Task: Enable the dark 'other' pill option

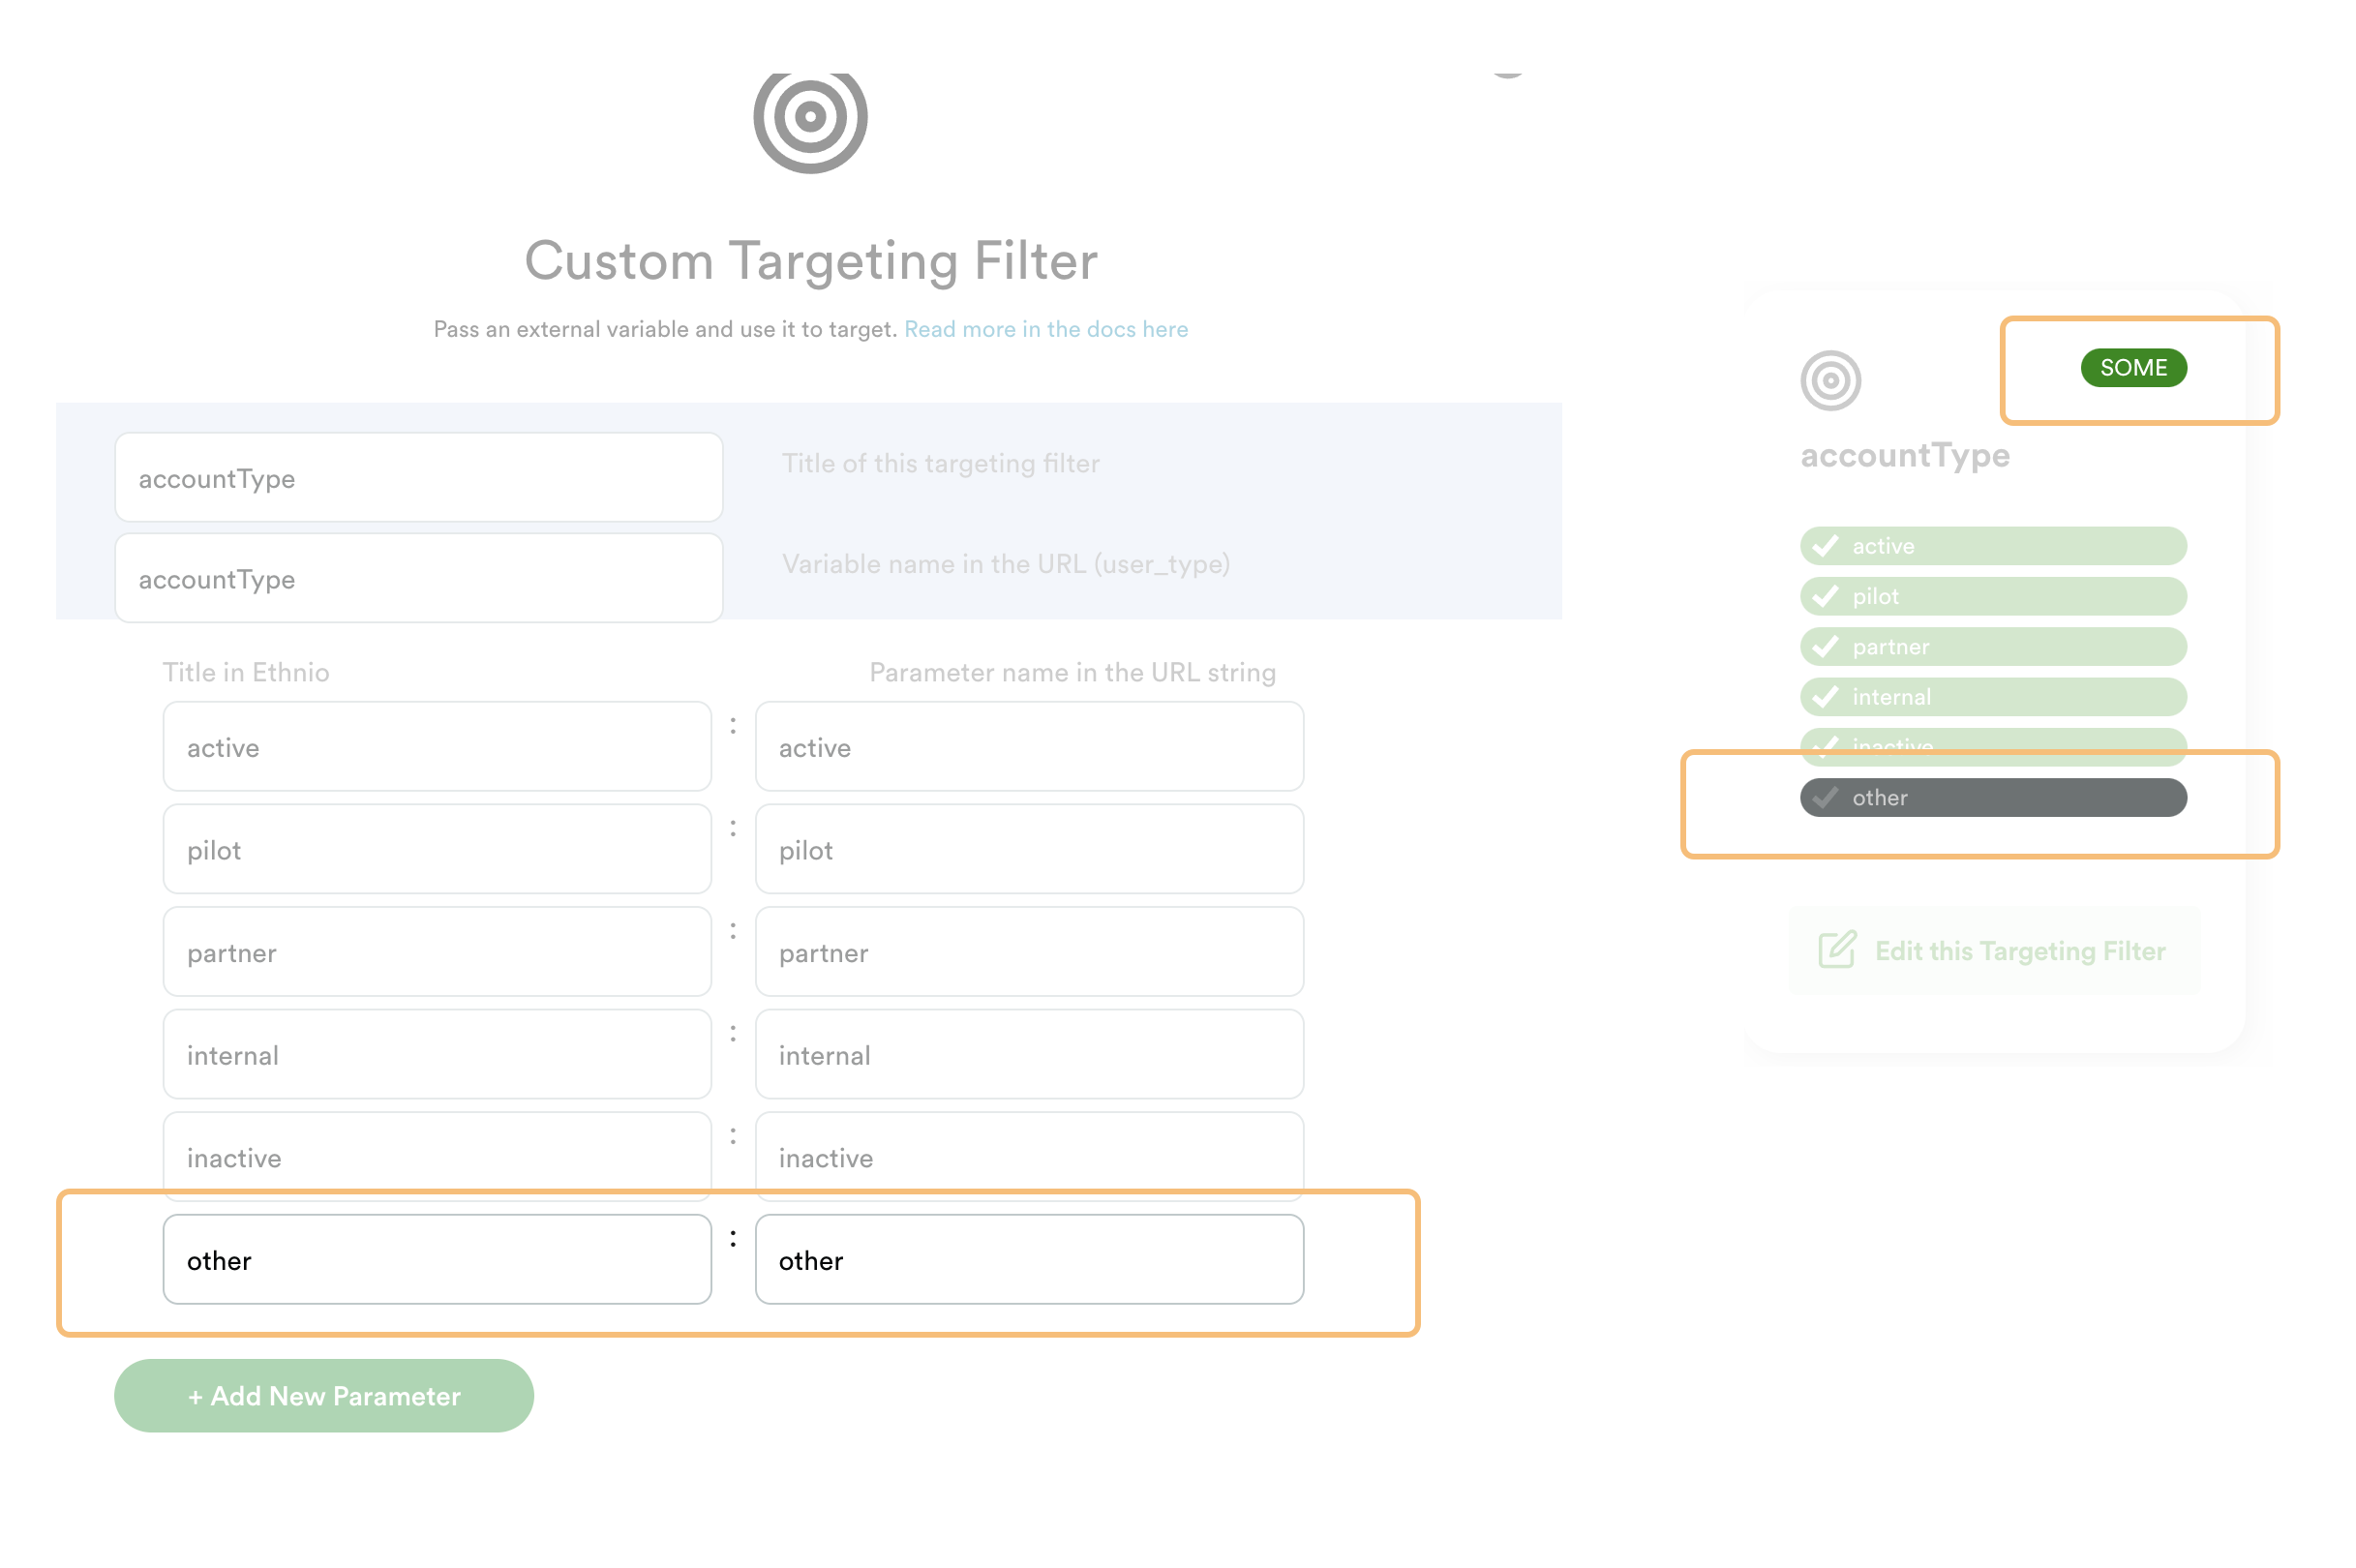Action: 1992,797
